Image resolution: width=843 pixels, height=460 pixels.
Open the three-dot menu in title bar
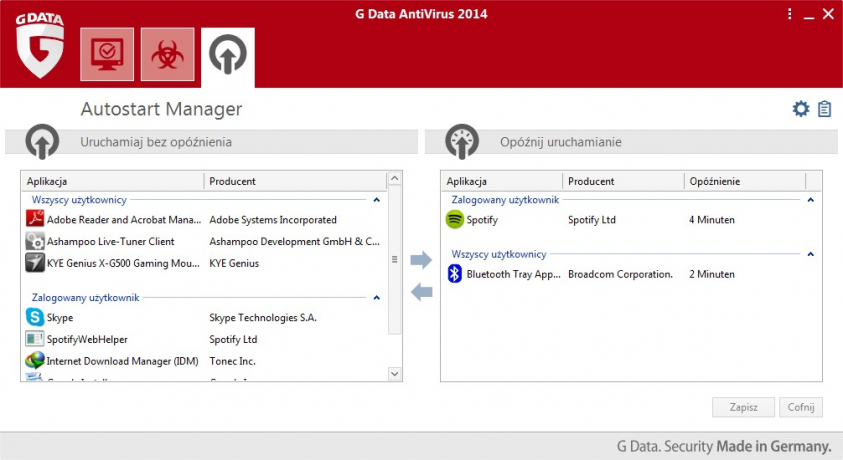(x=789, y=14)
